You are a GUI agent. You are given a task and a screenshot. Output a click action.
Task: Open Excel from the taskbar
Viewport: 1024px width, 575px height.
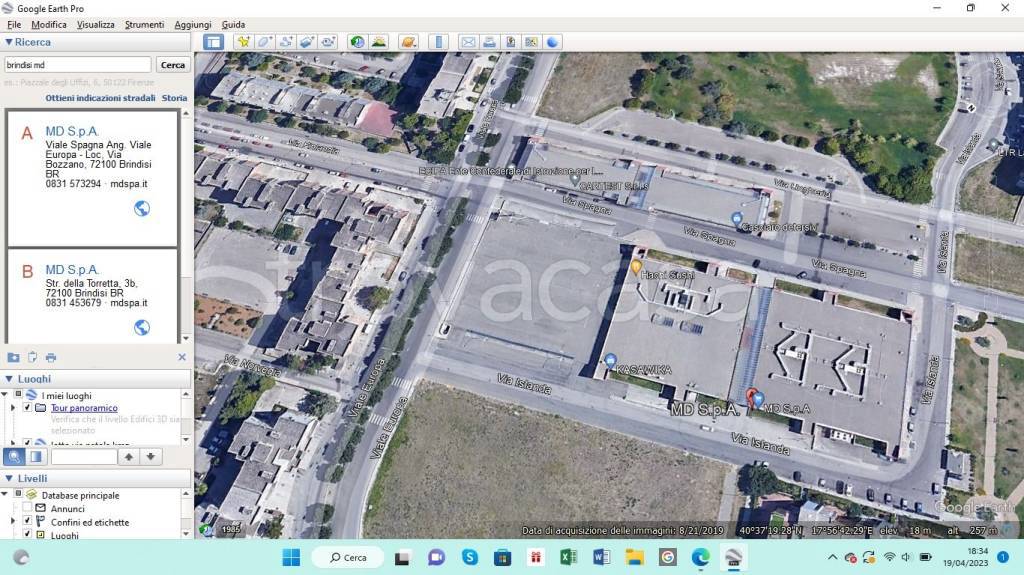[x=568, y=557]
